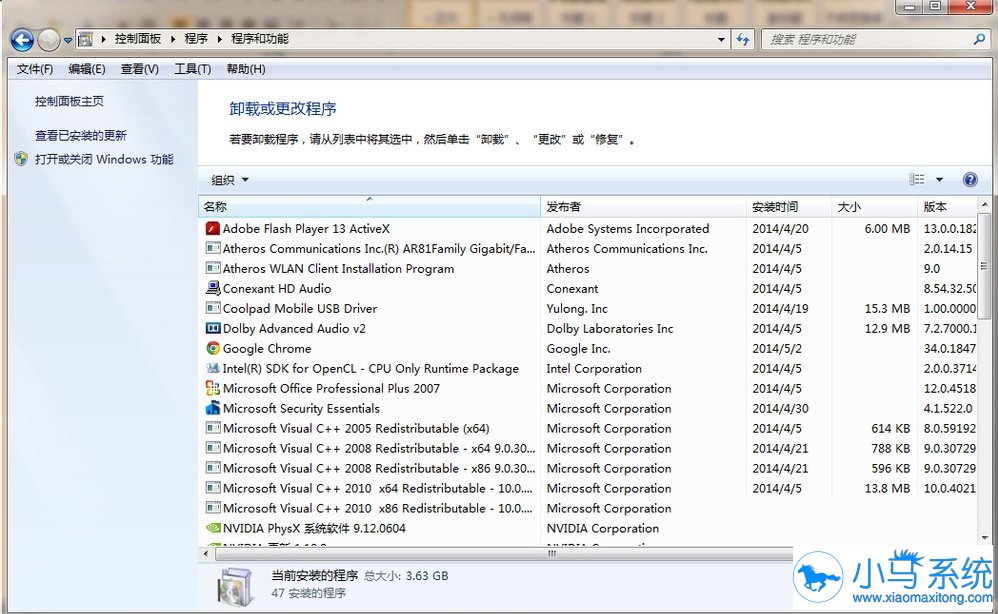Expand the arrow after 控制面板 breadcrumb
The image size is (998, 614).
(x=172, y=39)
